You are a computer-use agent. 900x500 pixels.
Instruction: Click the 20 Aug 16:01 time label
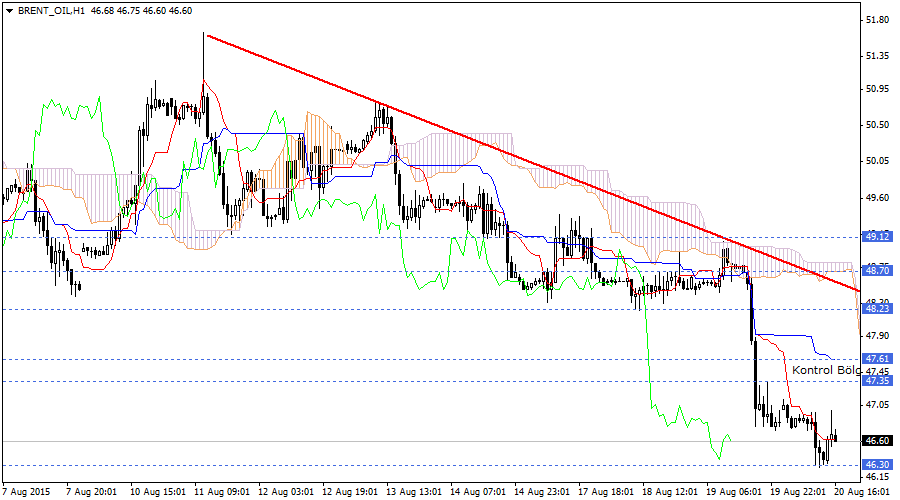862,492
